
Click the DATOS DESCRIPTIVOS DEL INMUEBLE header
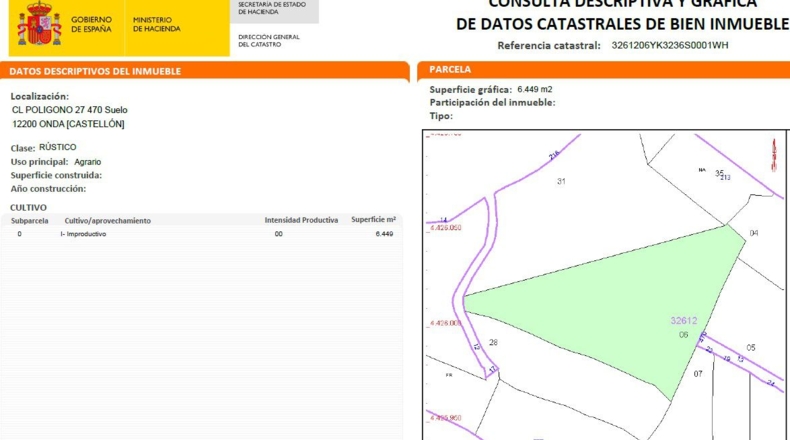pyautogui.click(x=95, y=71)
